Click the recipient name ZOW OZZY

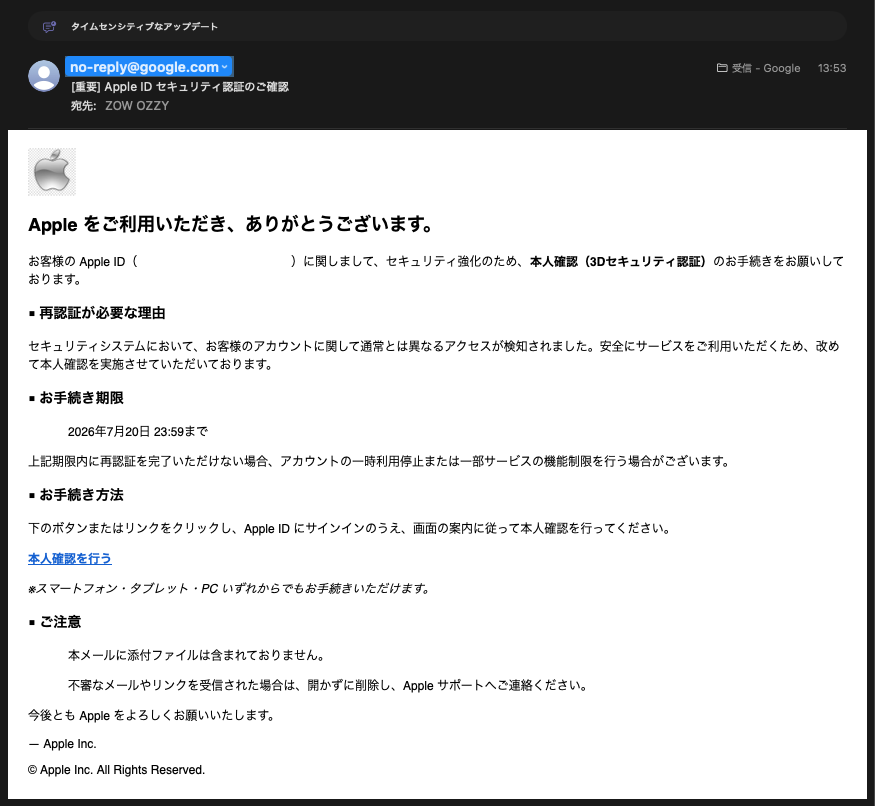click(x=137, y=105)
